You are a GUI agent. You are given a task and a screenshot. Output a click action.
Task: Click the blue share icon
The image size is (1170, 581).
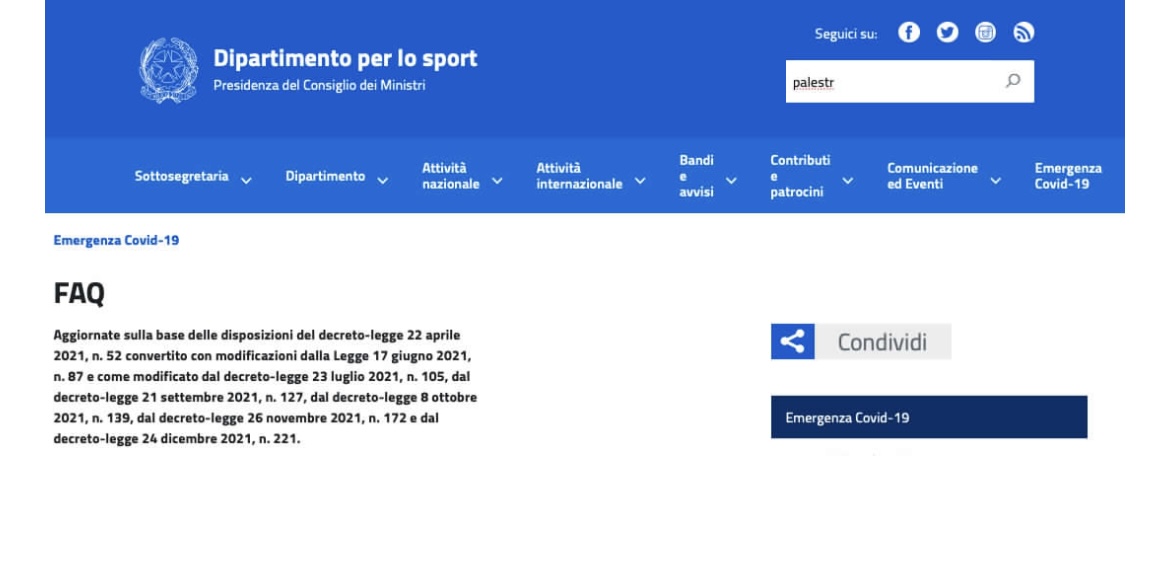[x=792, y=342]
